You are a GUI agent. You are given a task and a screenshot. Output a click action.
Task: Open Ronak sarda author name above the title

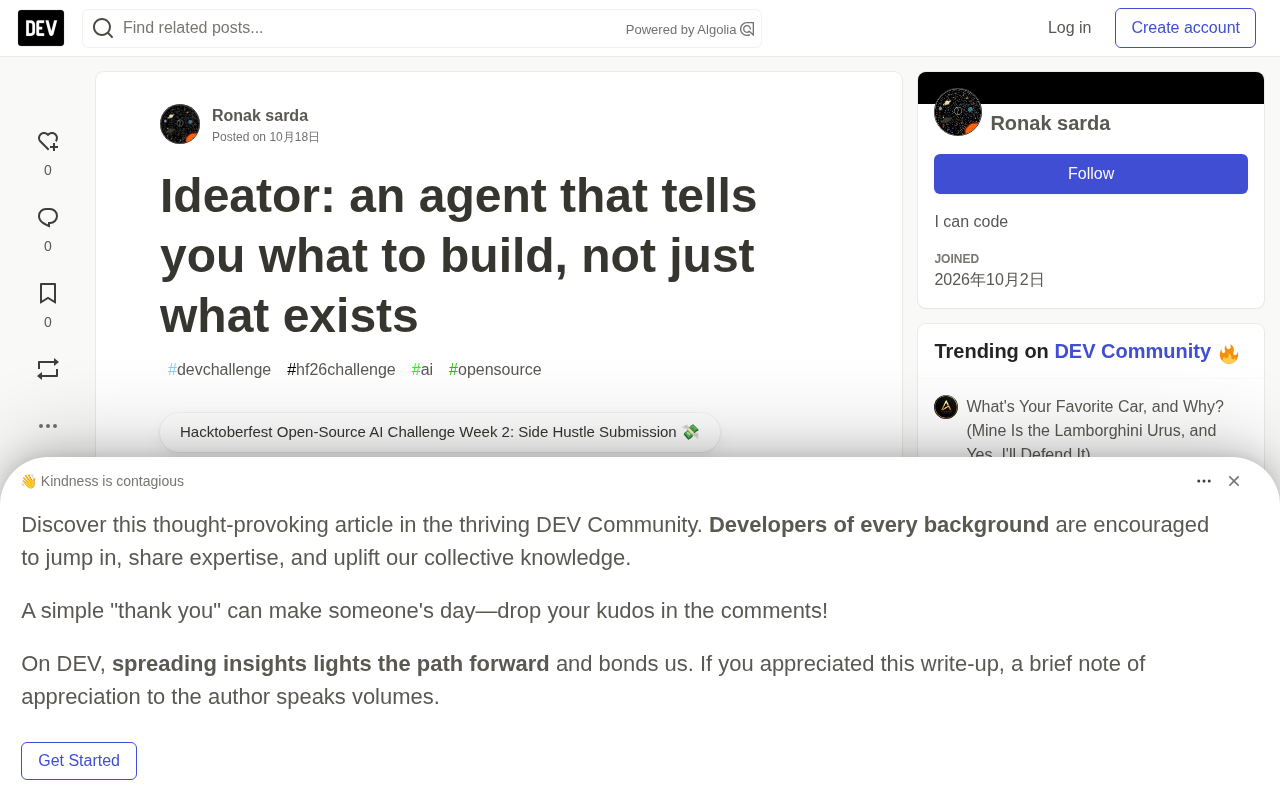[x=260, y=116]
